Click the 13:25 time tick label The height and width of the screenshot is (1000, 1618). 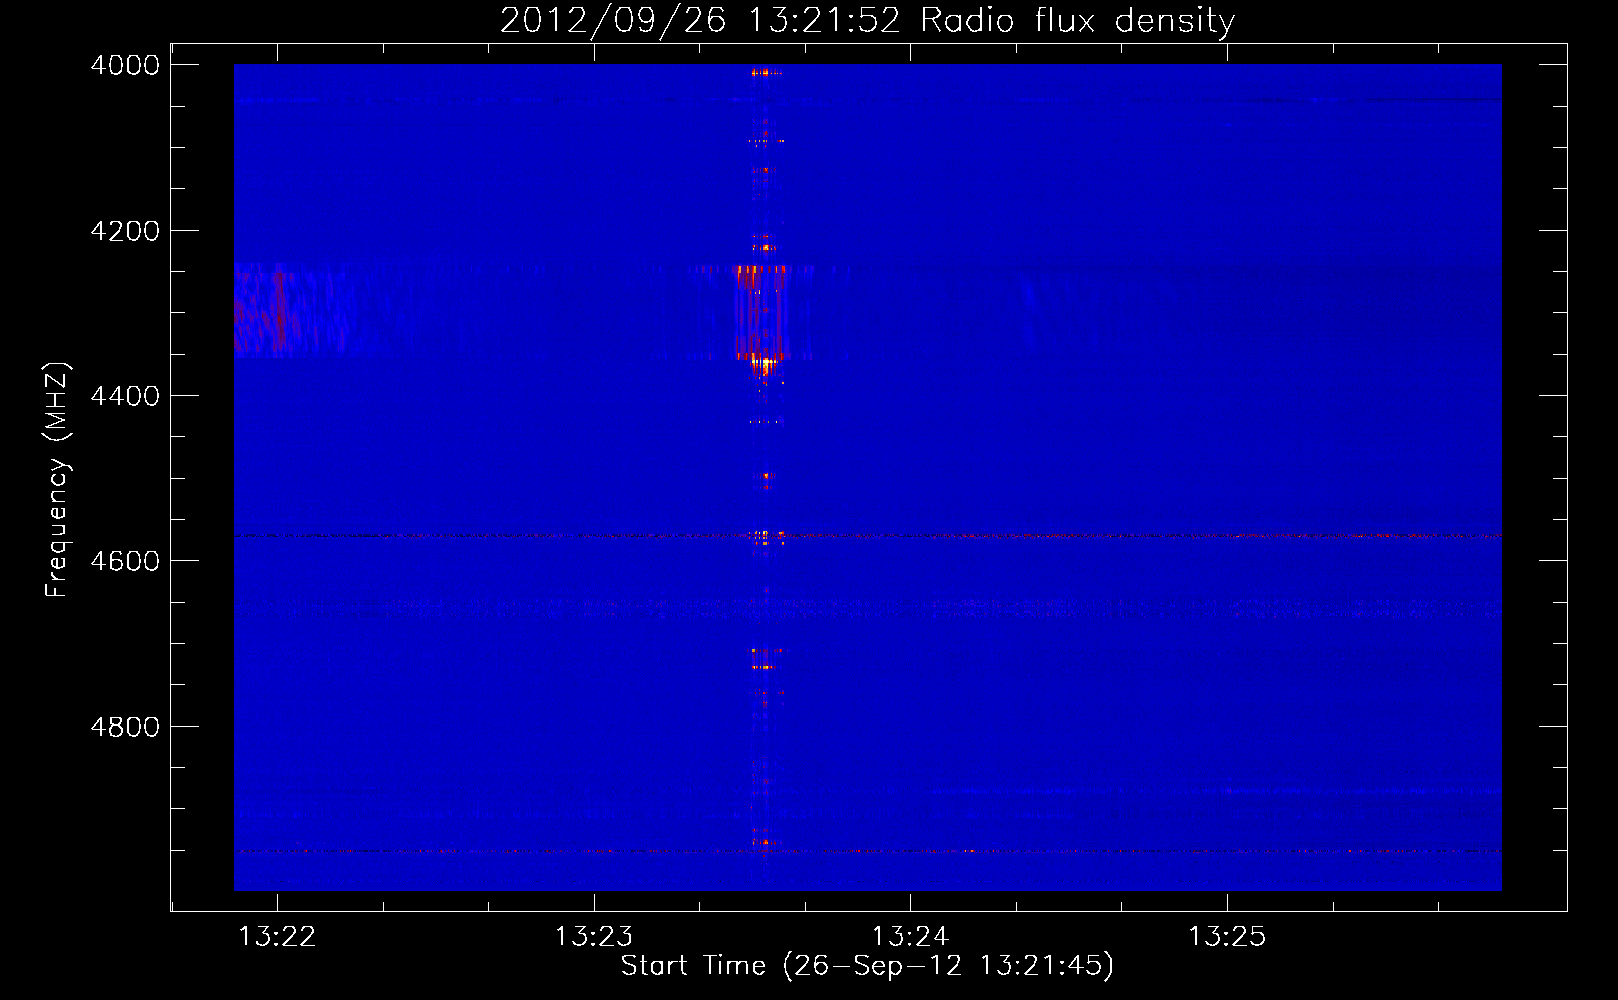[1227, 937]
